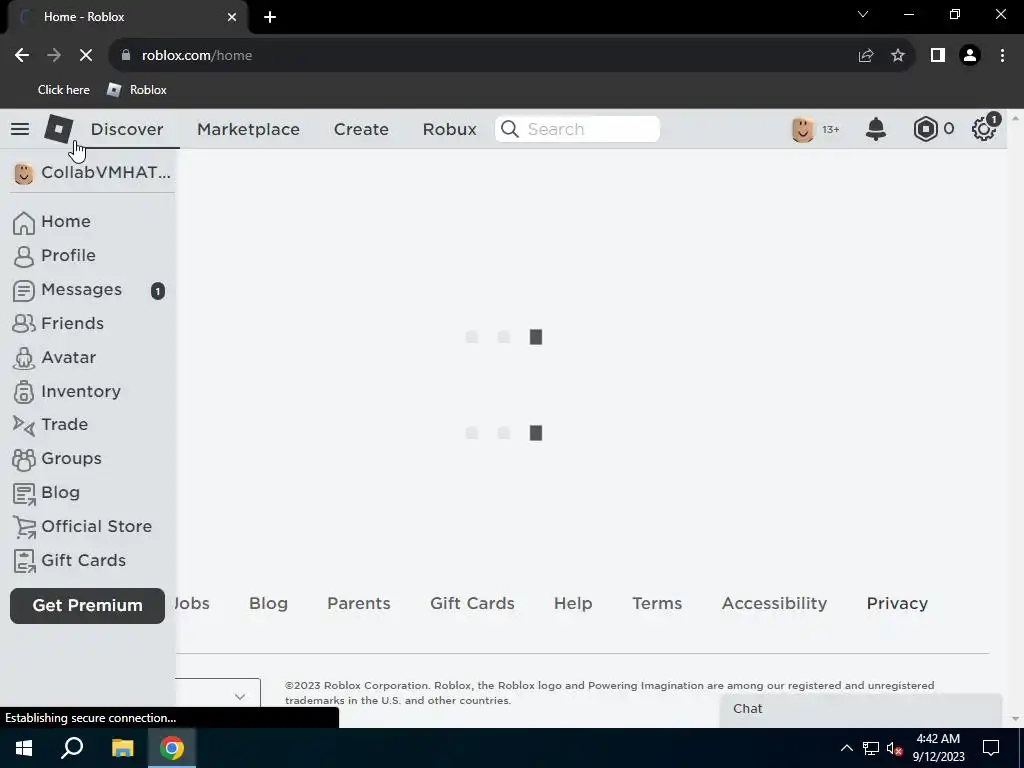Open the footer Accessibility link
This screenshot has height=768, width=1024.
click(x=775, y=603)
